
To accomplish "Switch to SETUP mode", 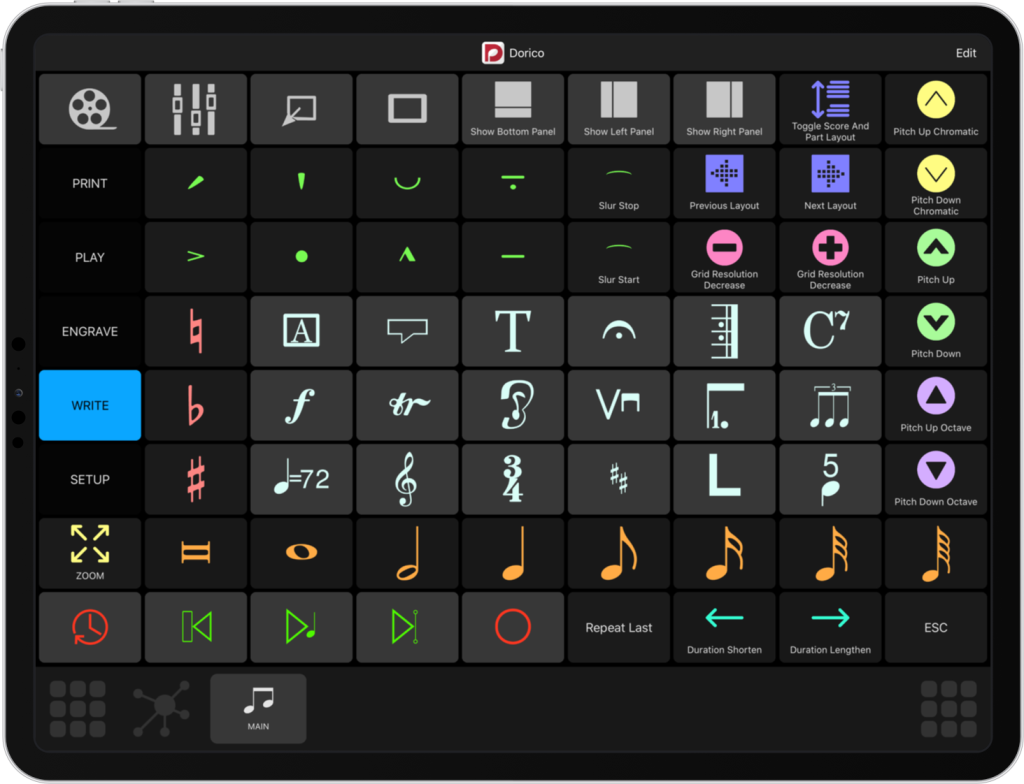I will pyautogui.click(x=90, y=479).
